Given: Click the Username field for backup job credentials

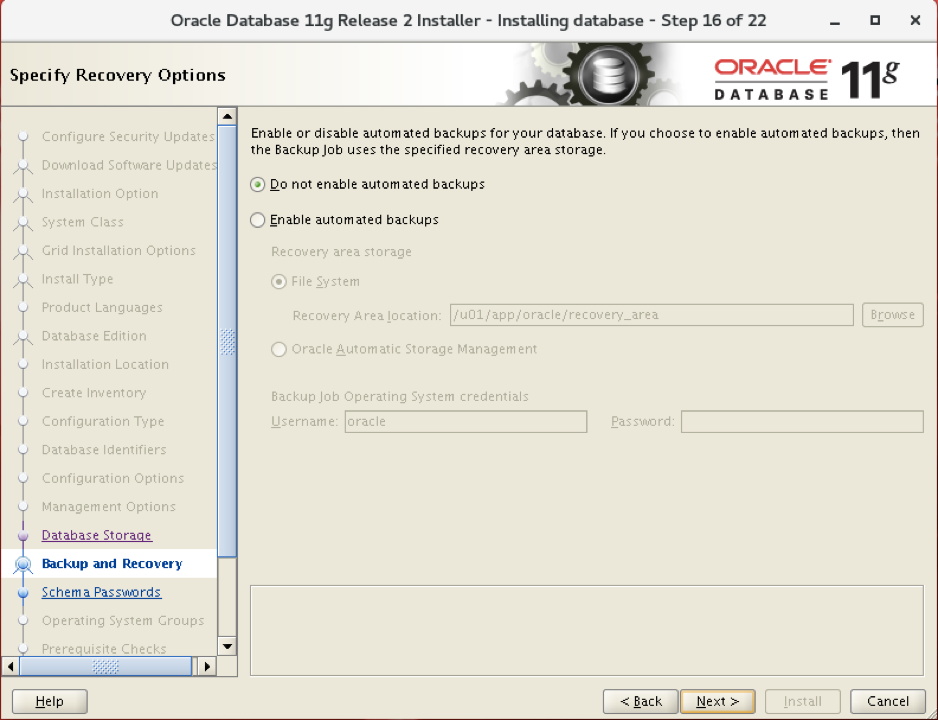Looking at the screenshot, I should click(465, 421).
